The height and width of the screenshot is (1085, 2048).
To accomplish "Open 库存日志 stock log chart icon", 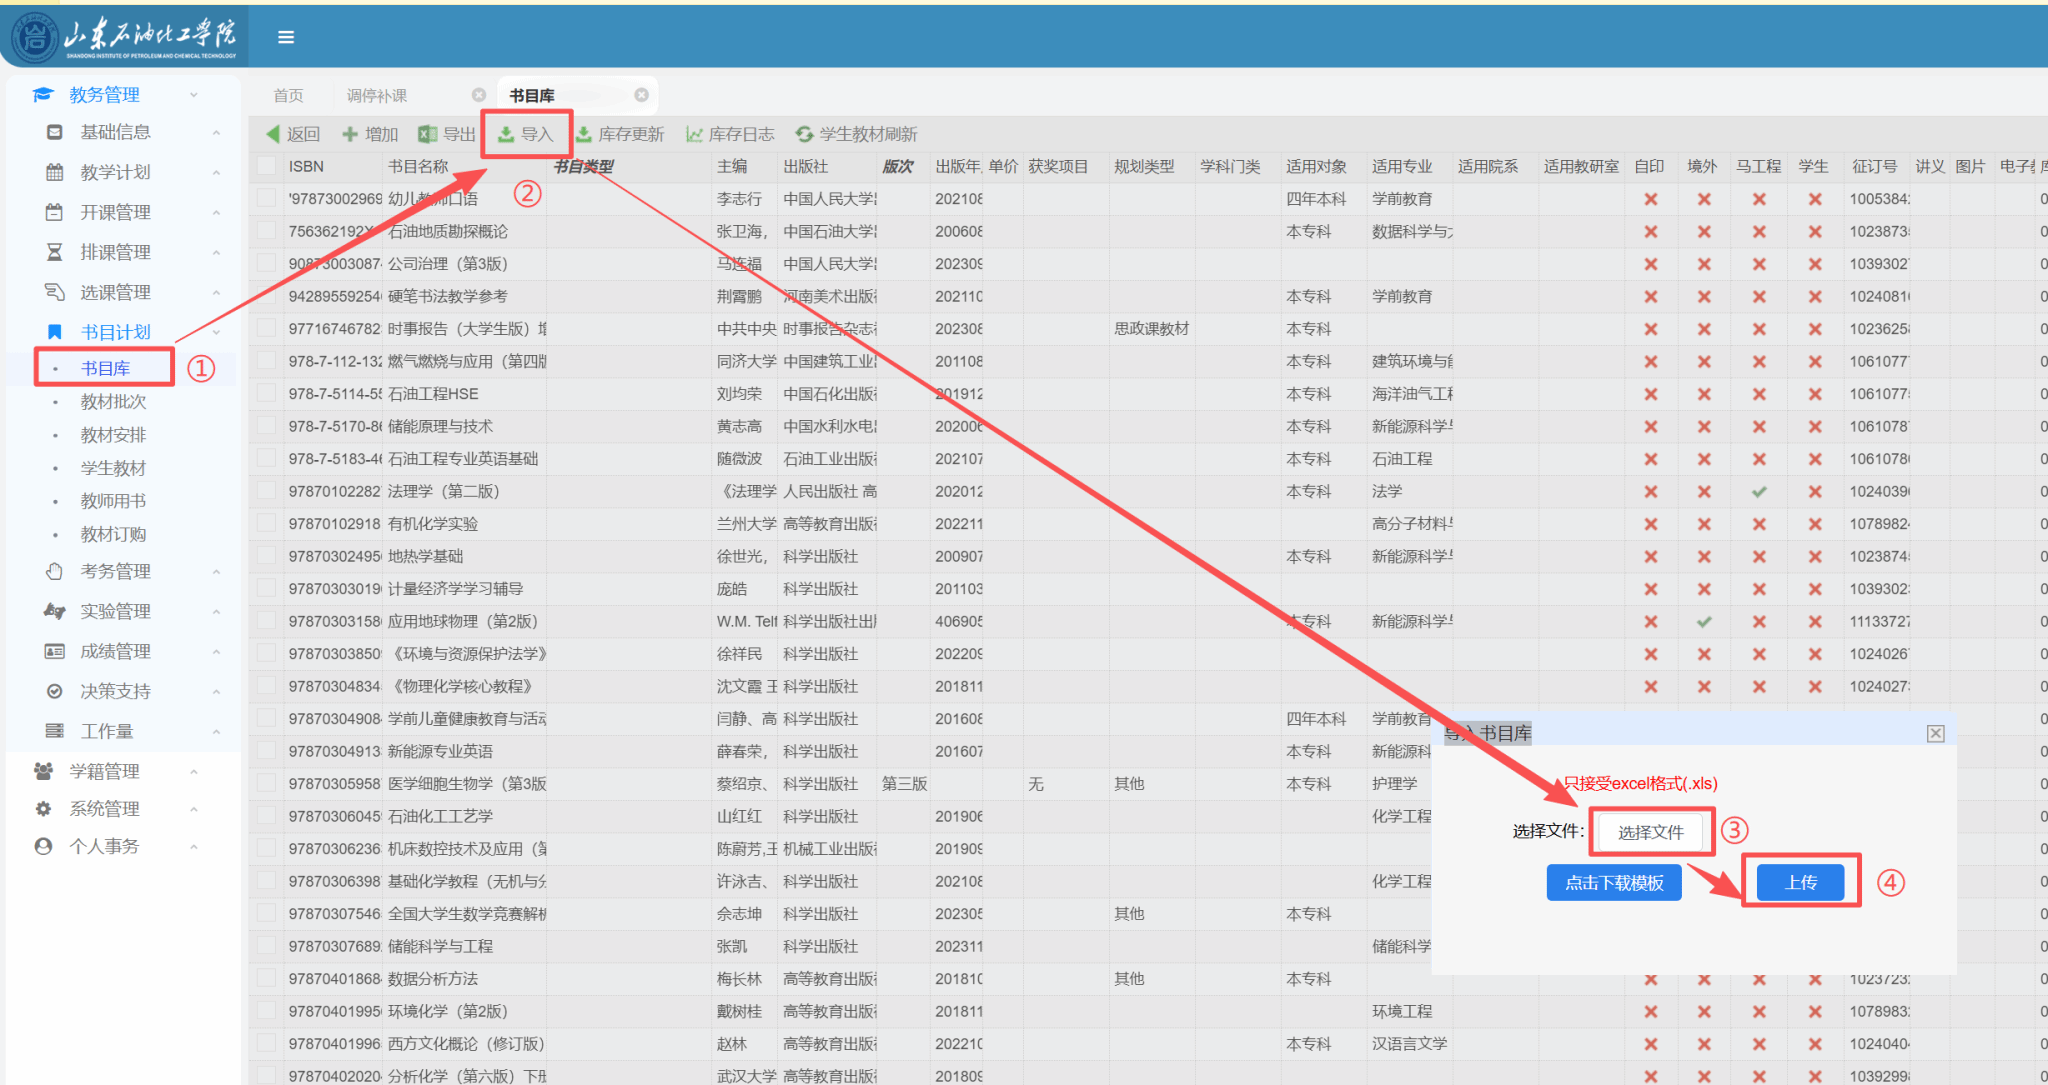I will click(x=694, y=134).
